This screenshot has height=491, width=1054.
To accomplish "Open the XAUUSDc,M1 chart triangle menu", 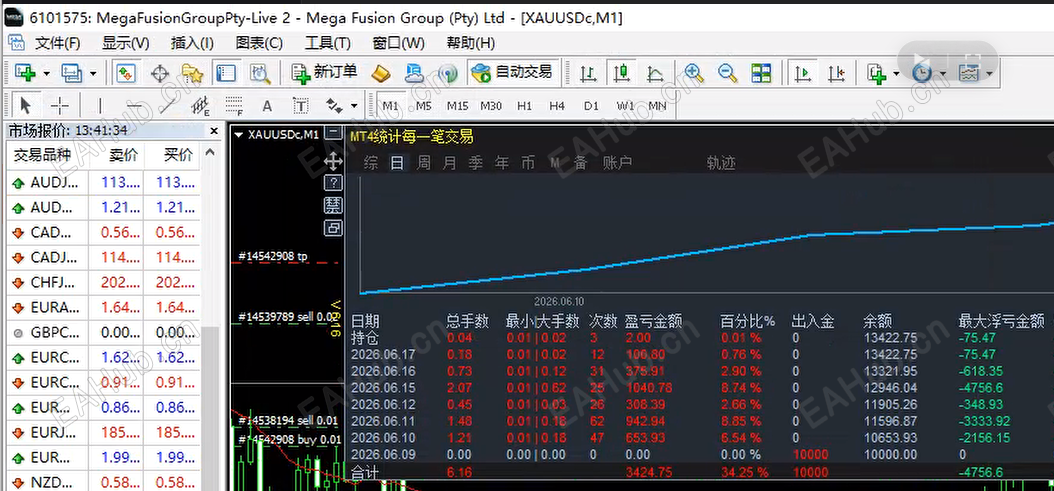I will pos(238,135).
